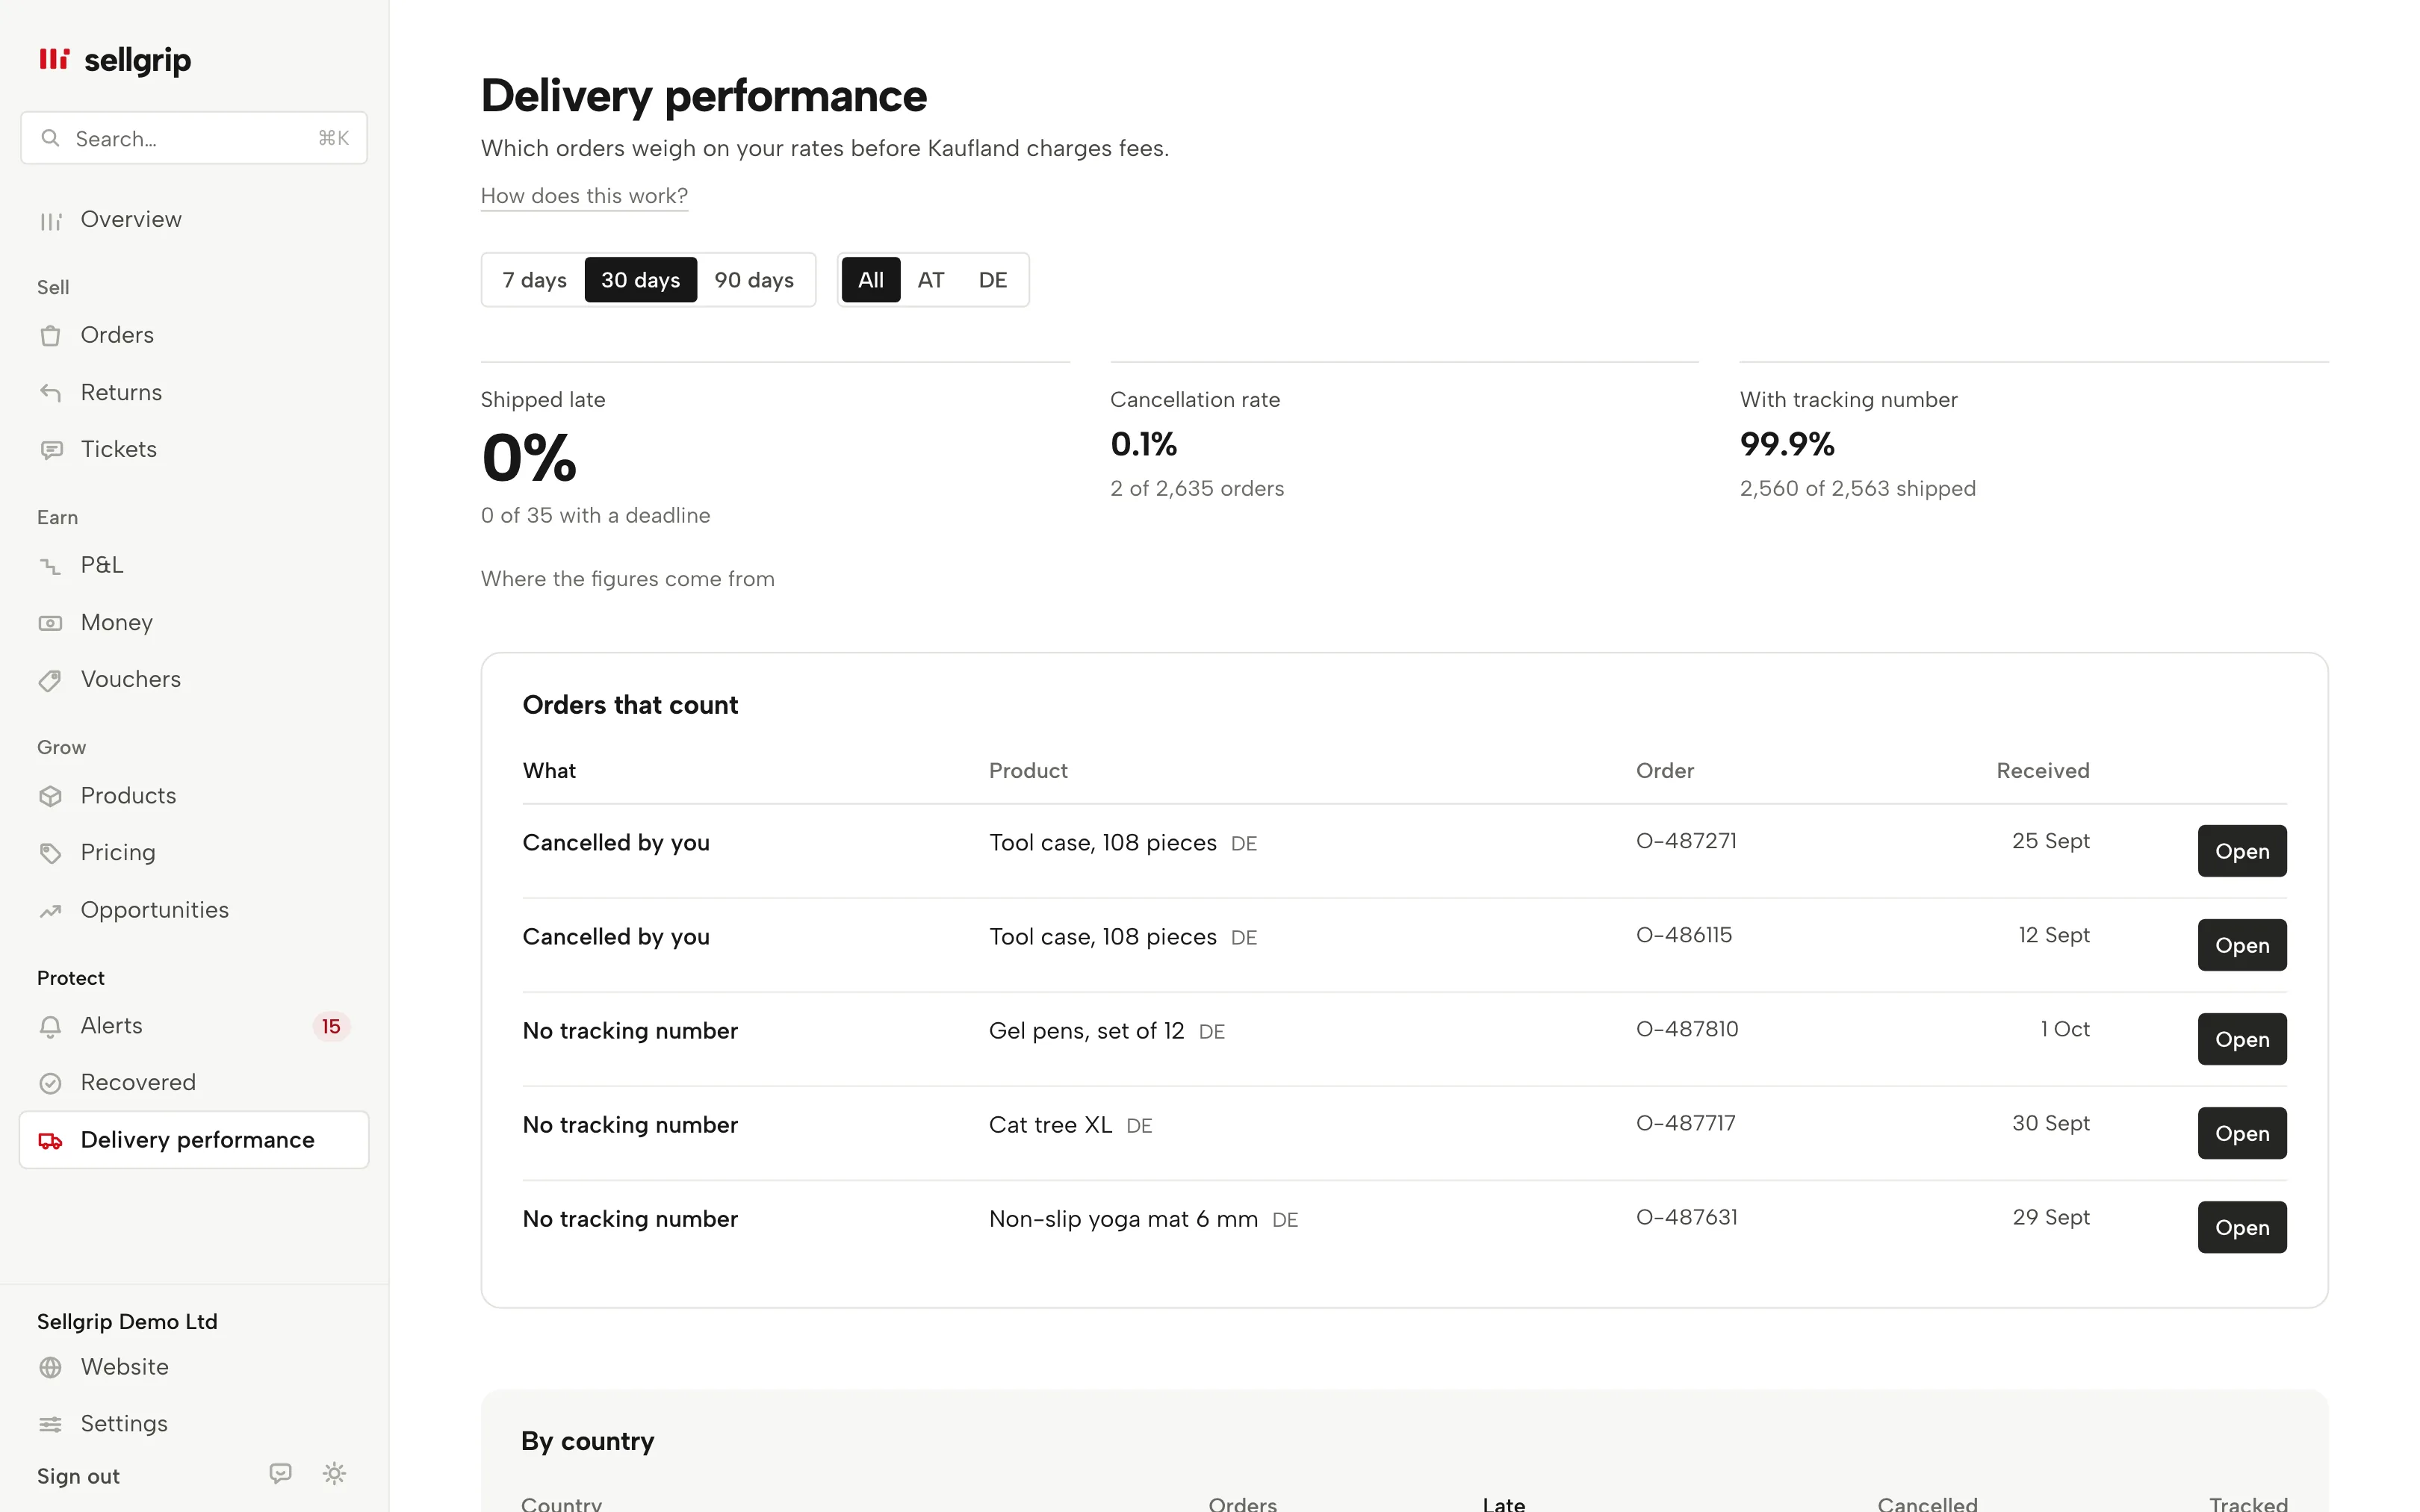This screenshot has width=2420, height=1512.
Task: Open the Opportunities page label
Action: [155, 910]
